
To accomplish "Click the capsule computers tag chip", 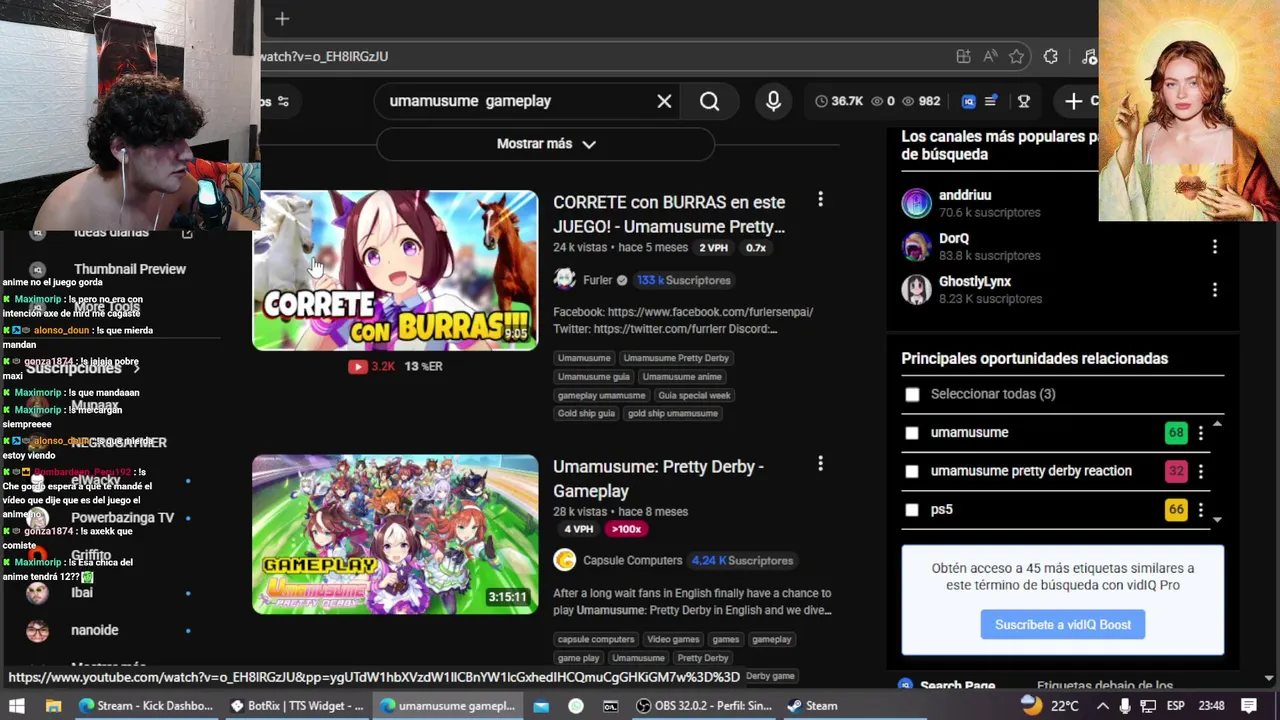I will [x=596, y=639].
